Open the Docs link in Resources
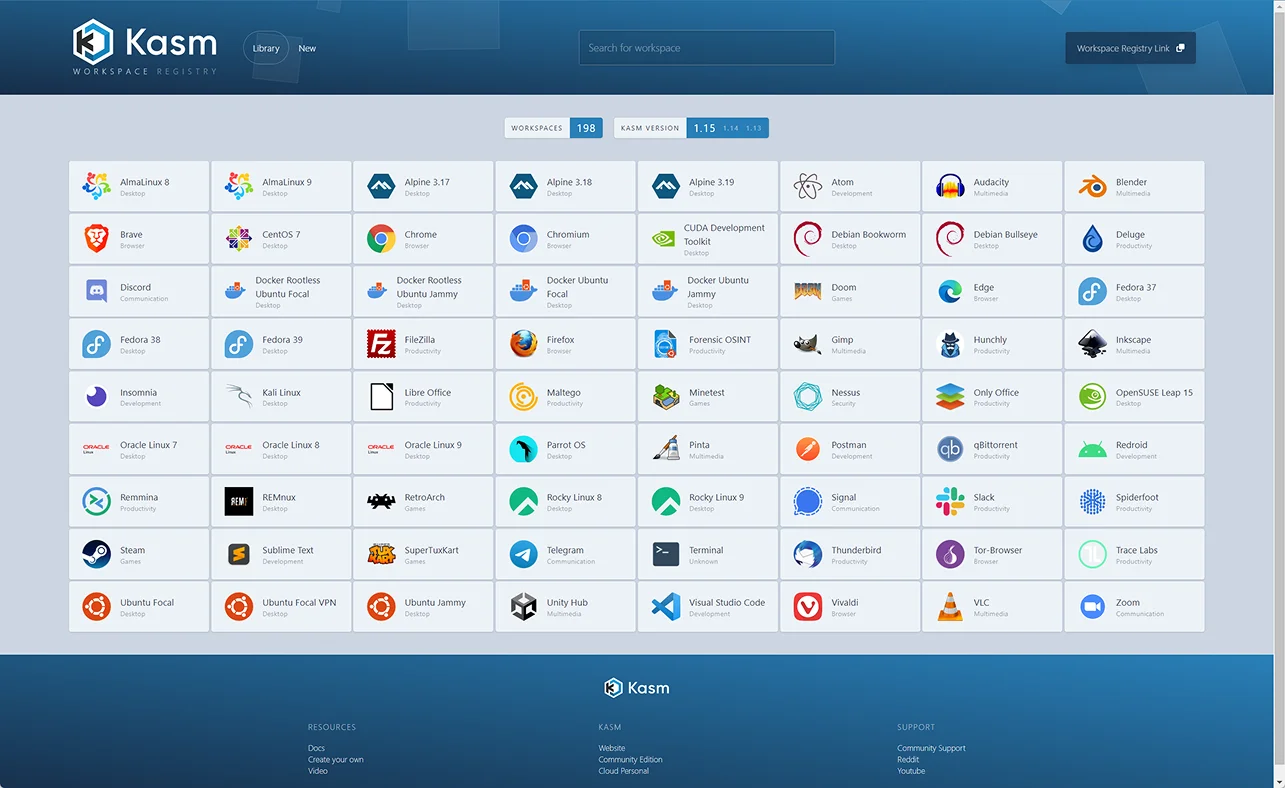Screen dimensions: 1285x788 click(x=316, y=747)
